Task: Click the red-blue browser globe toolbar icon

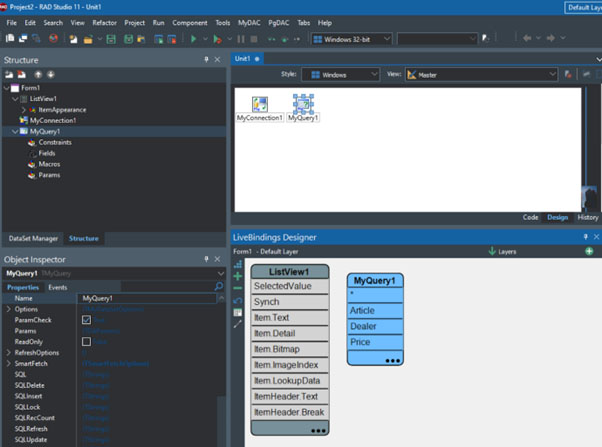Action: click(x=53, y=38)
